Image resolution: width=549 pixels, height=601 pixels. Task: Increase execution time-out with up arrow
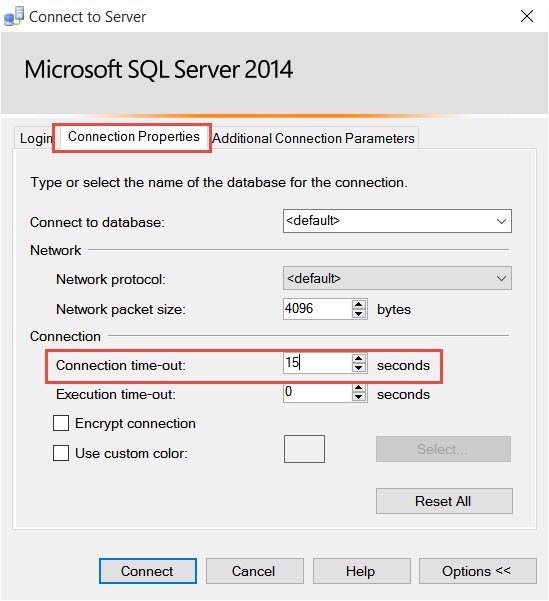coord(358,388)
